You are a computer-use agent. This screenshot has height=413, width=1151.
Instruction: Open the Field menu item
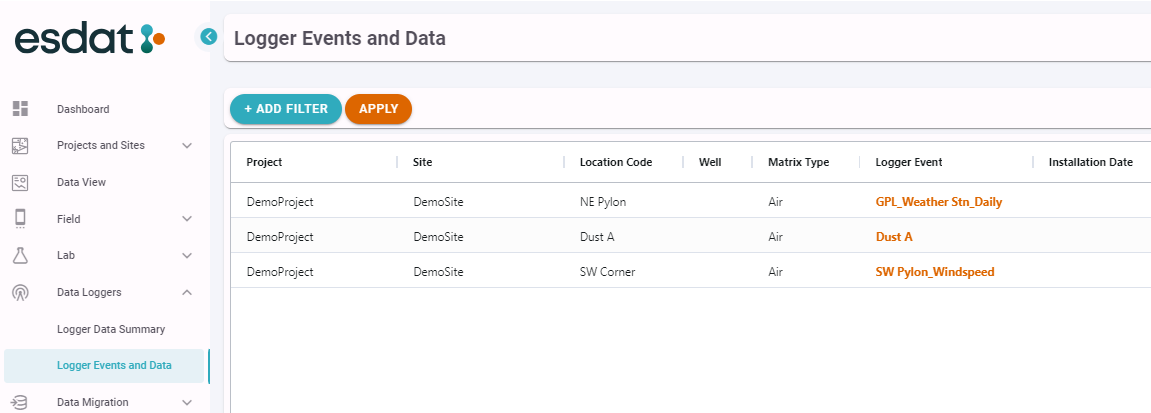tap(69, 219)
